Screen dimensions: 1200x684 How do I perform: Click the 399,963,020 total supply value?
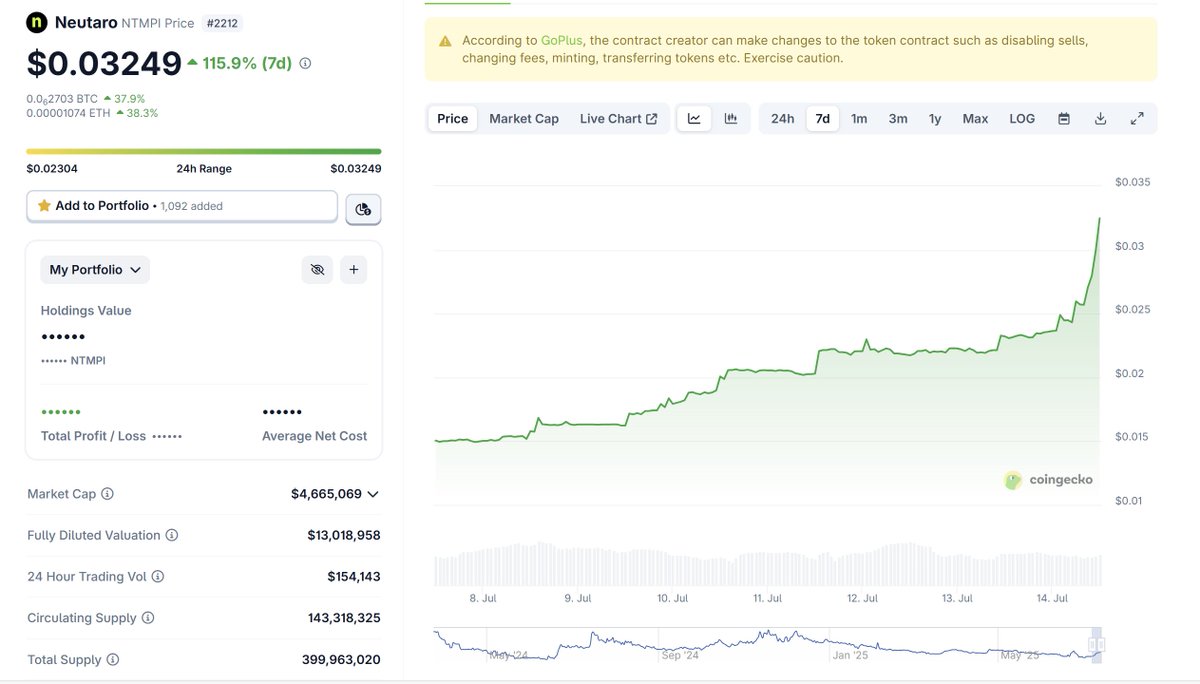click(341, 659)
